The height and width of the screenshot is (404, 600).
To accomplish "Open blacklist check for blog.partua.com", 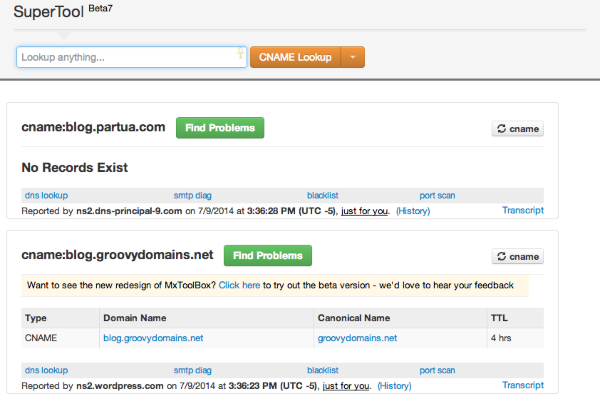I will [x=323, y=195].
